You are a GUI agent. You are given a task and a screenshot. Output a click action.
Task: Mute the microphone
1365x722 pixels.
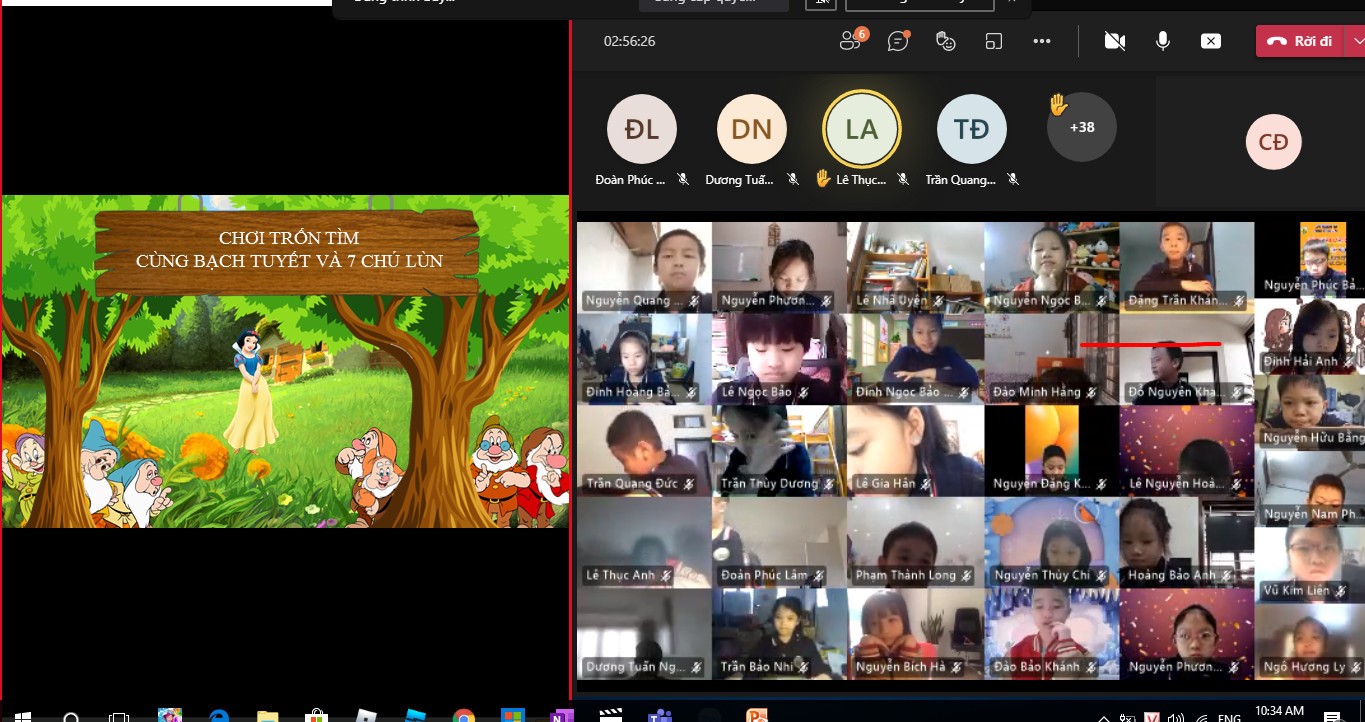click(x=1163, y=41)
